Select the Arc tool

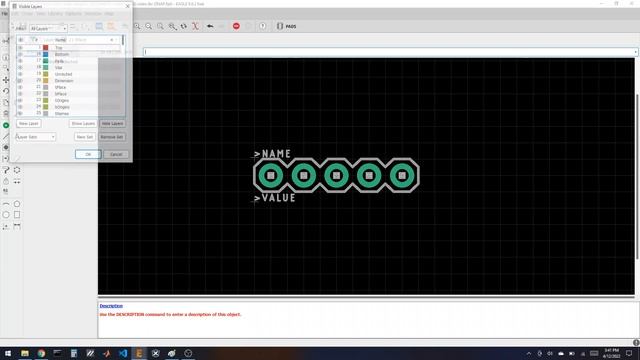click(6, 204)
